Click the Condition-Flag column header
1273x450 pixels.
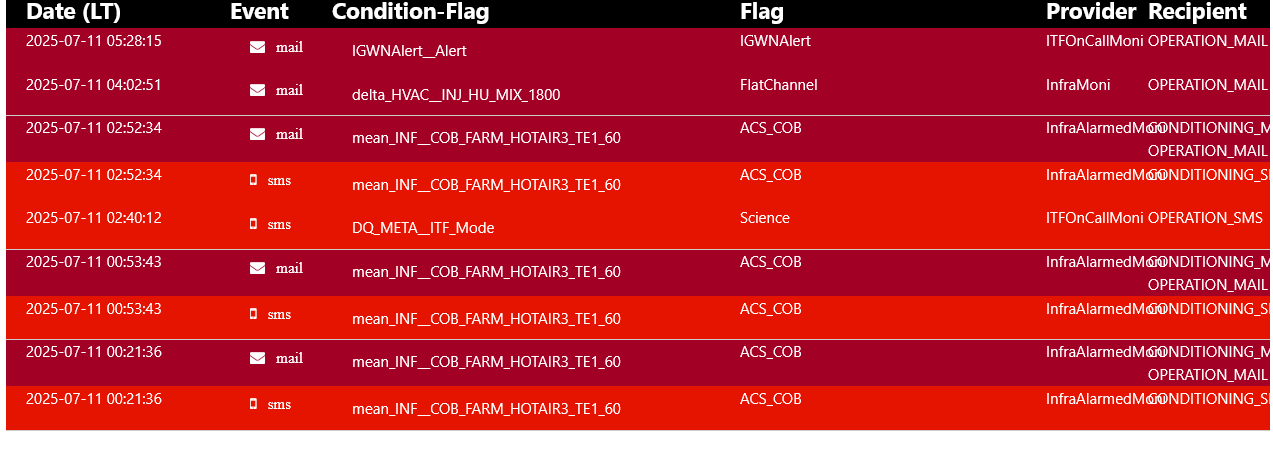click(x=411, y=12)
